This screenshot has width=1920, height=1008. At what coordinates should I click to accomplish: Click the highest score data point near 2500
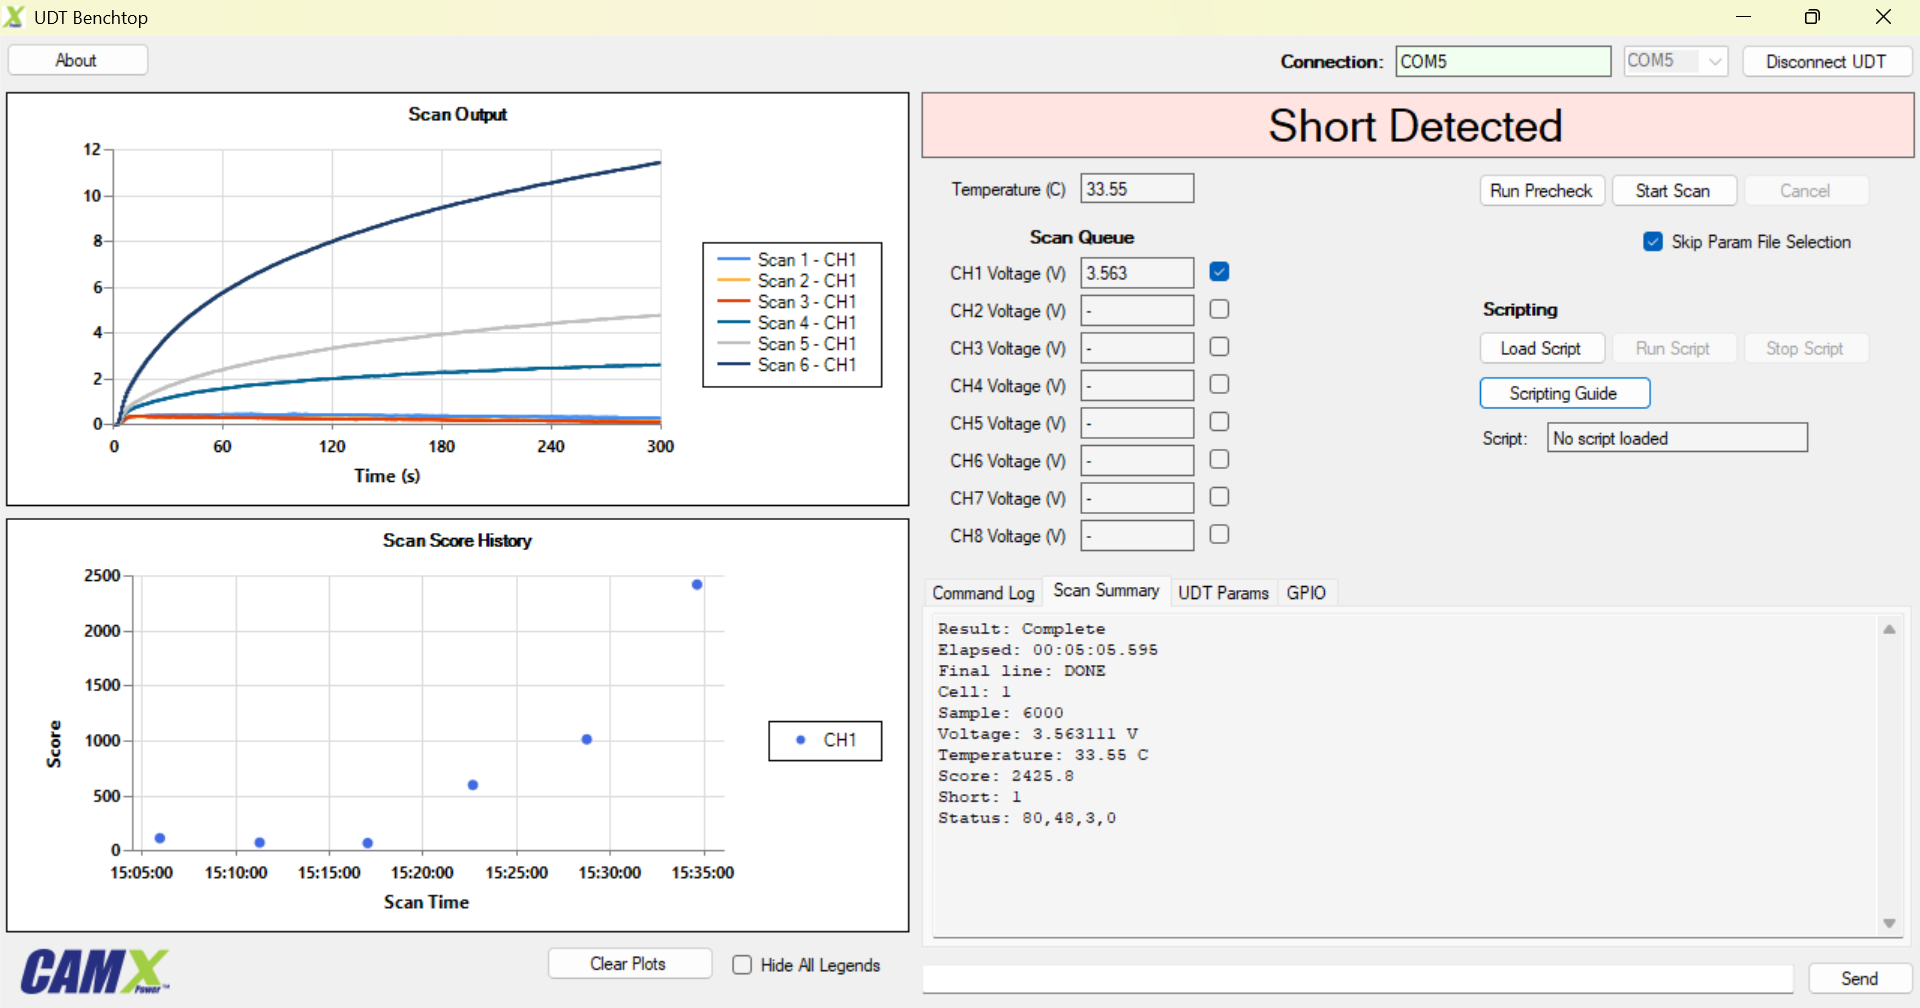(x=697, y=584)
